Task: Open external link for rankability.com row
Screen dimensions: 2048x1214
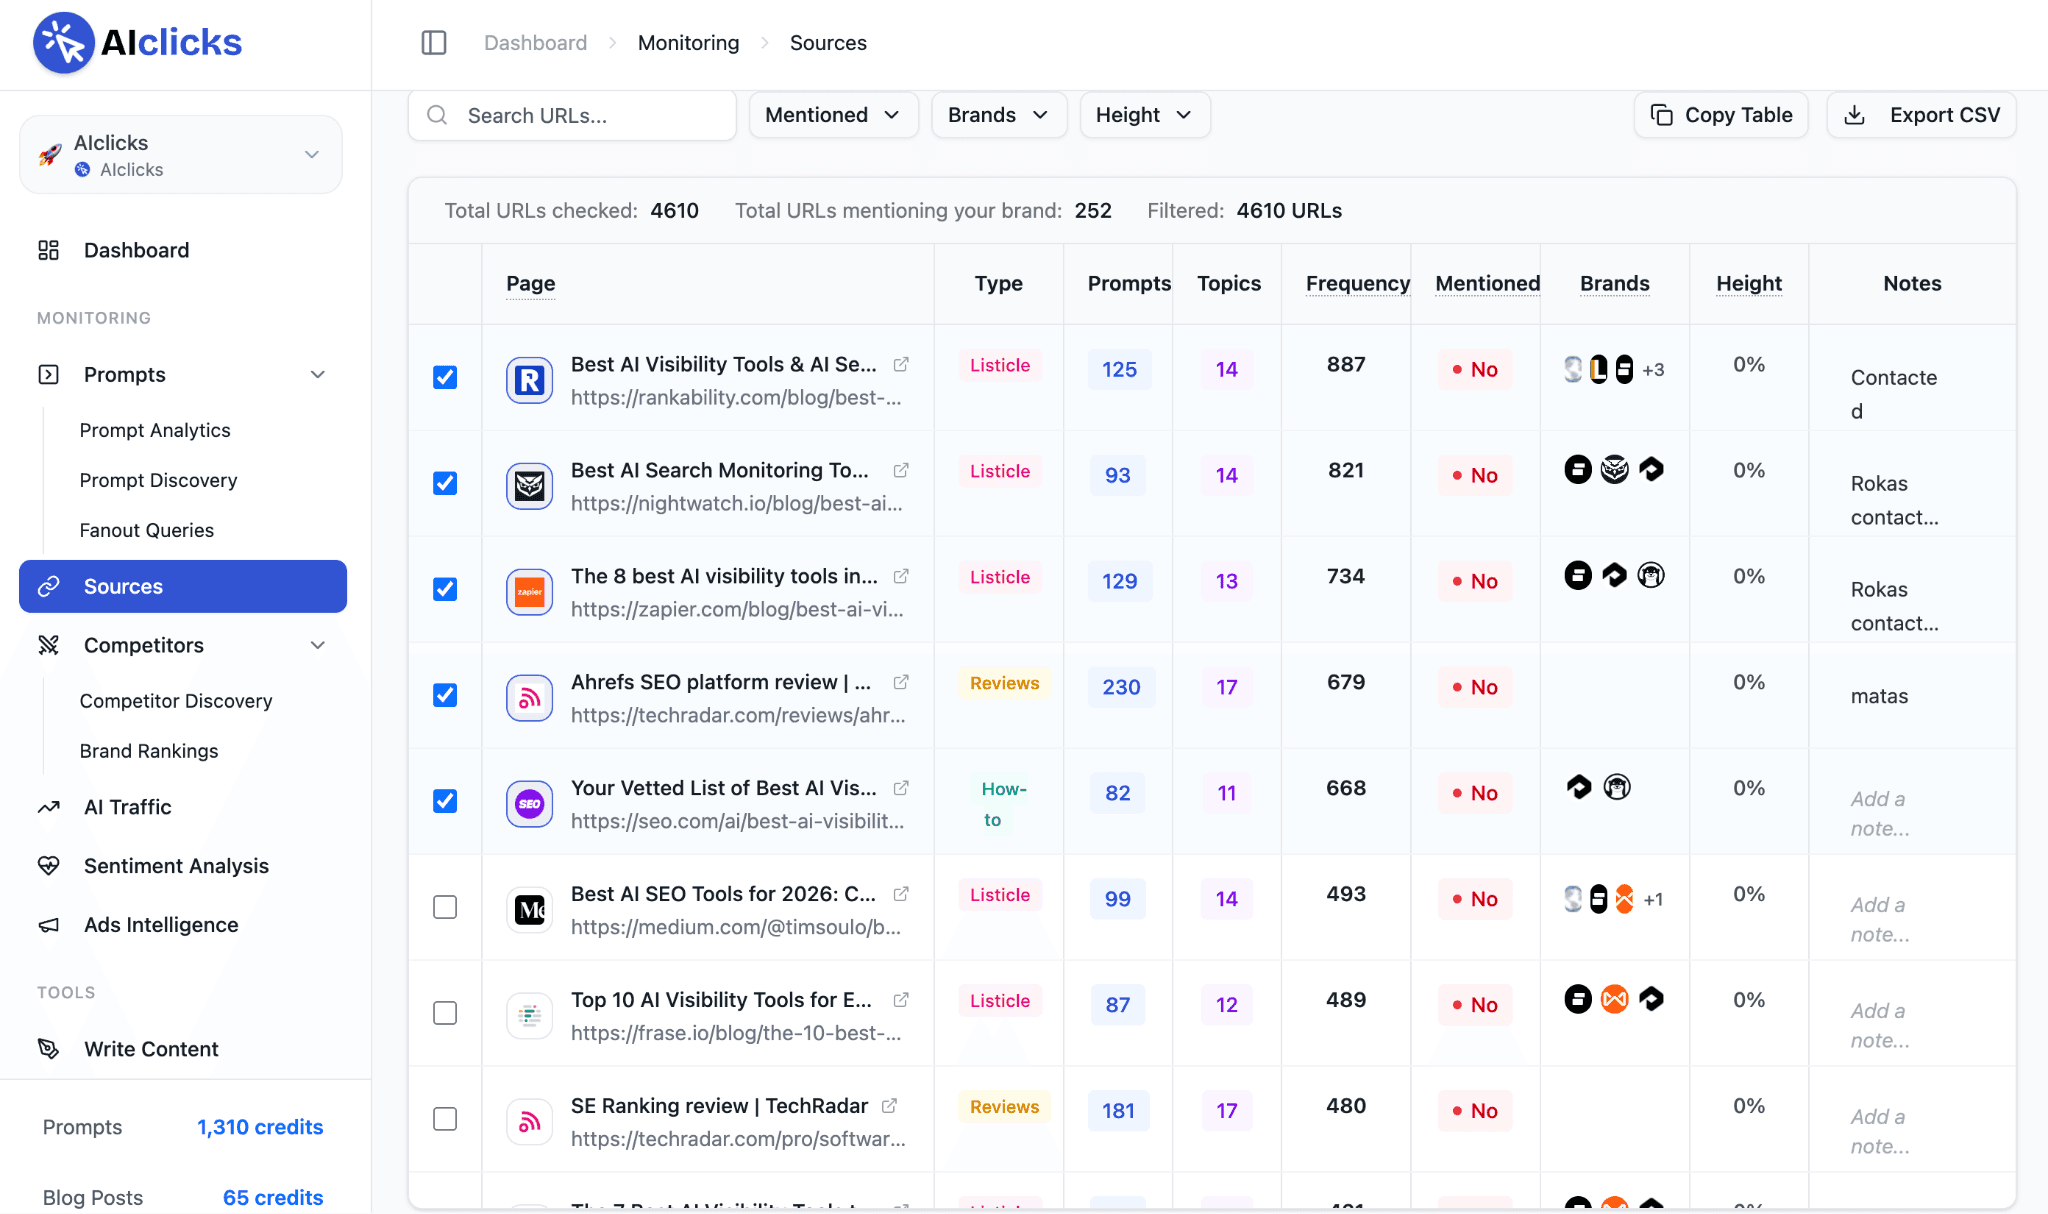Action: pos(901,365)
